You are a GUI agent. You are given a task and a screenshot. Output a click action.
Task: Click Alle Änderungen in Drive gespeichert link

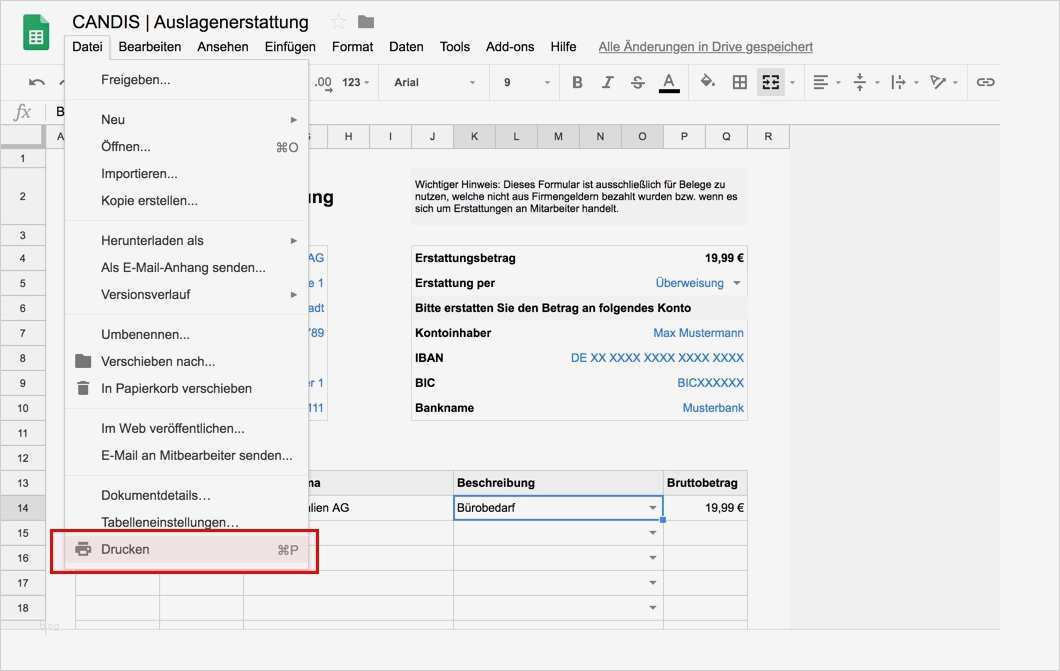tap(705, 47)
